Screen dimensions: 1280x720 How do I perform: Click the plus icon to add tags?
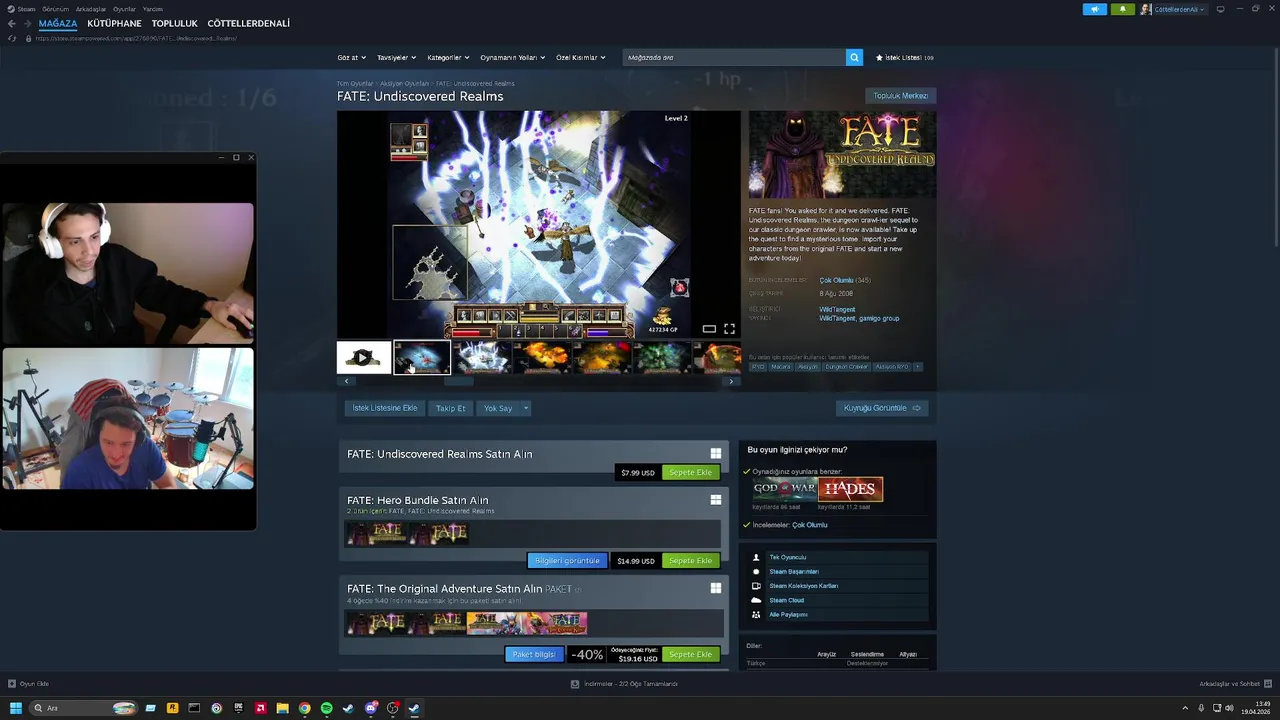[x=917, y=367]
